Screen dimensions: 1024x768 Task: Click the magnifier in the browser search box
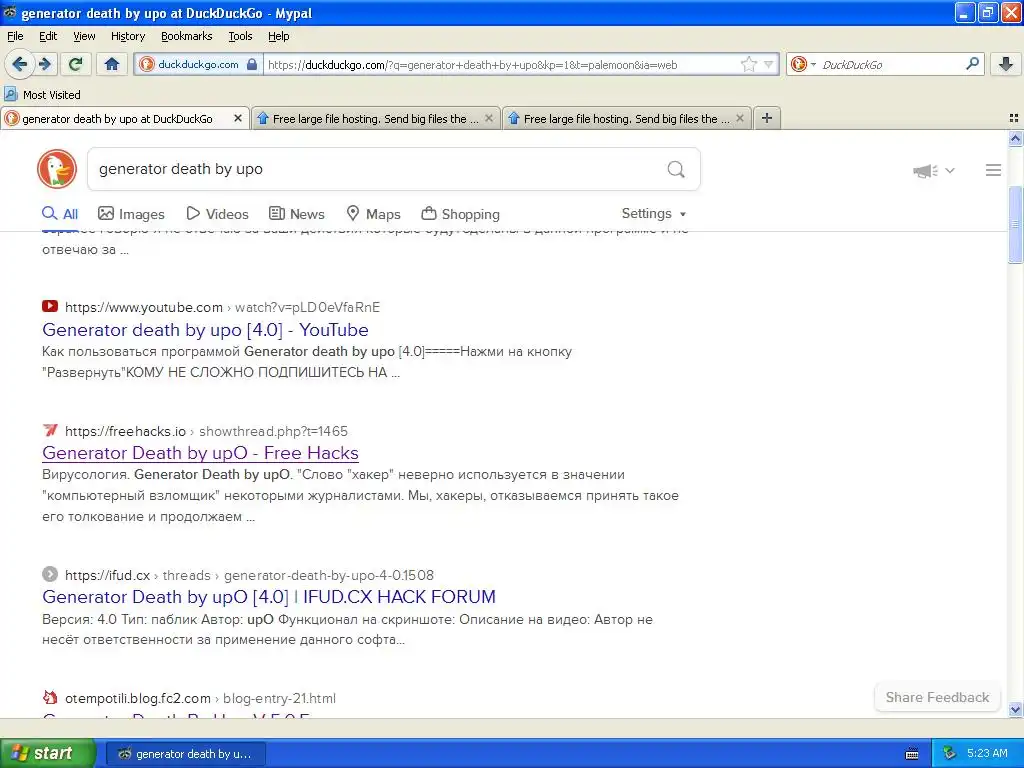point(972,64)
